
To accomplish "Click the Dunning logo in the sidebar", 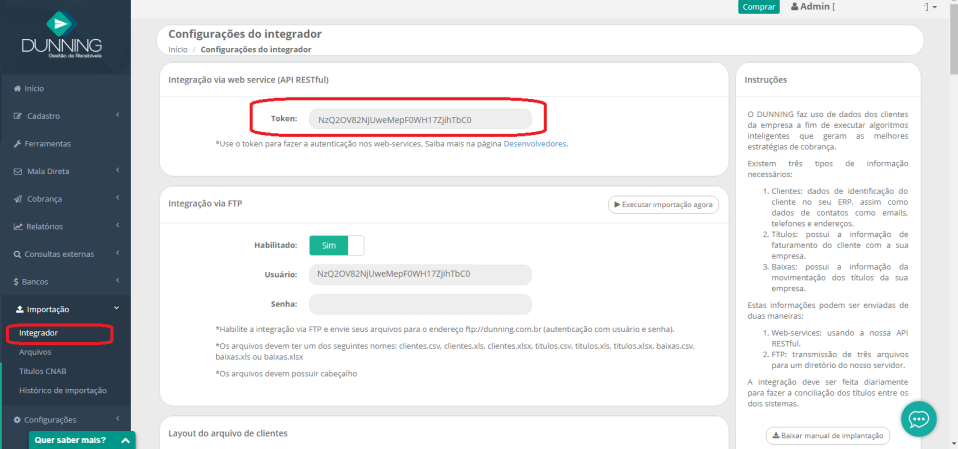I will point(61,34).
